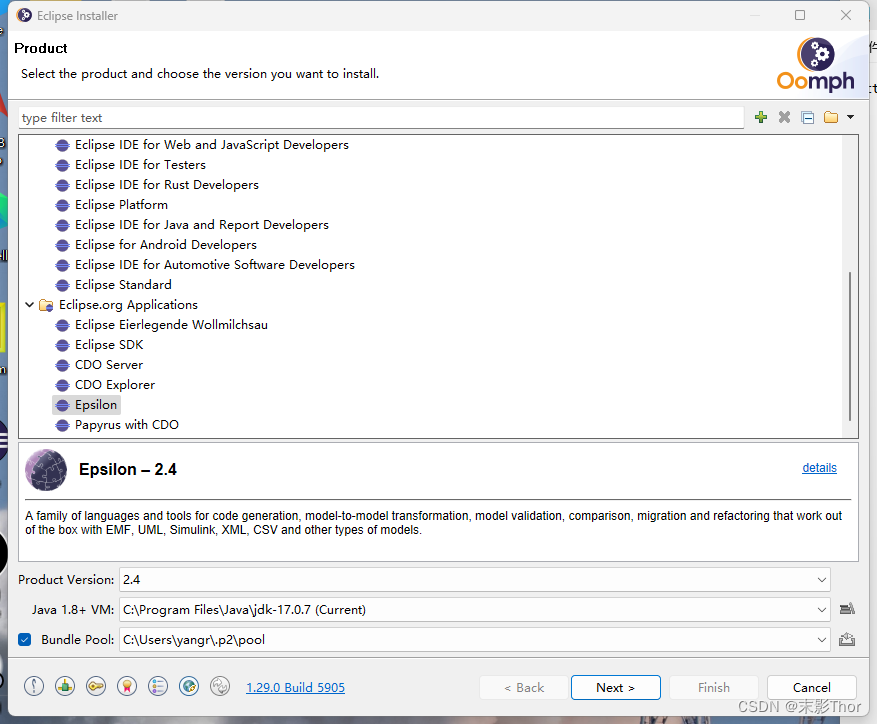
Task: Open the 1.29.0 Build 5905 link
Action: point(295,687)
